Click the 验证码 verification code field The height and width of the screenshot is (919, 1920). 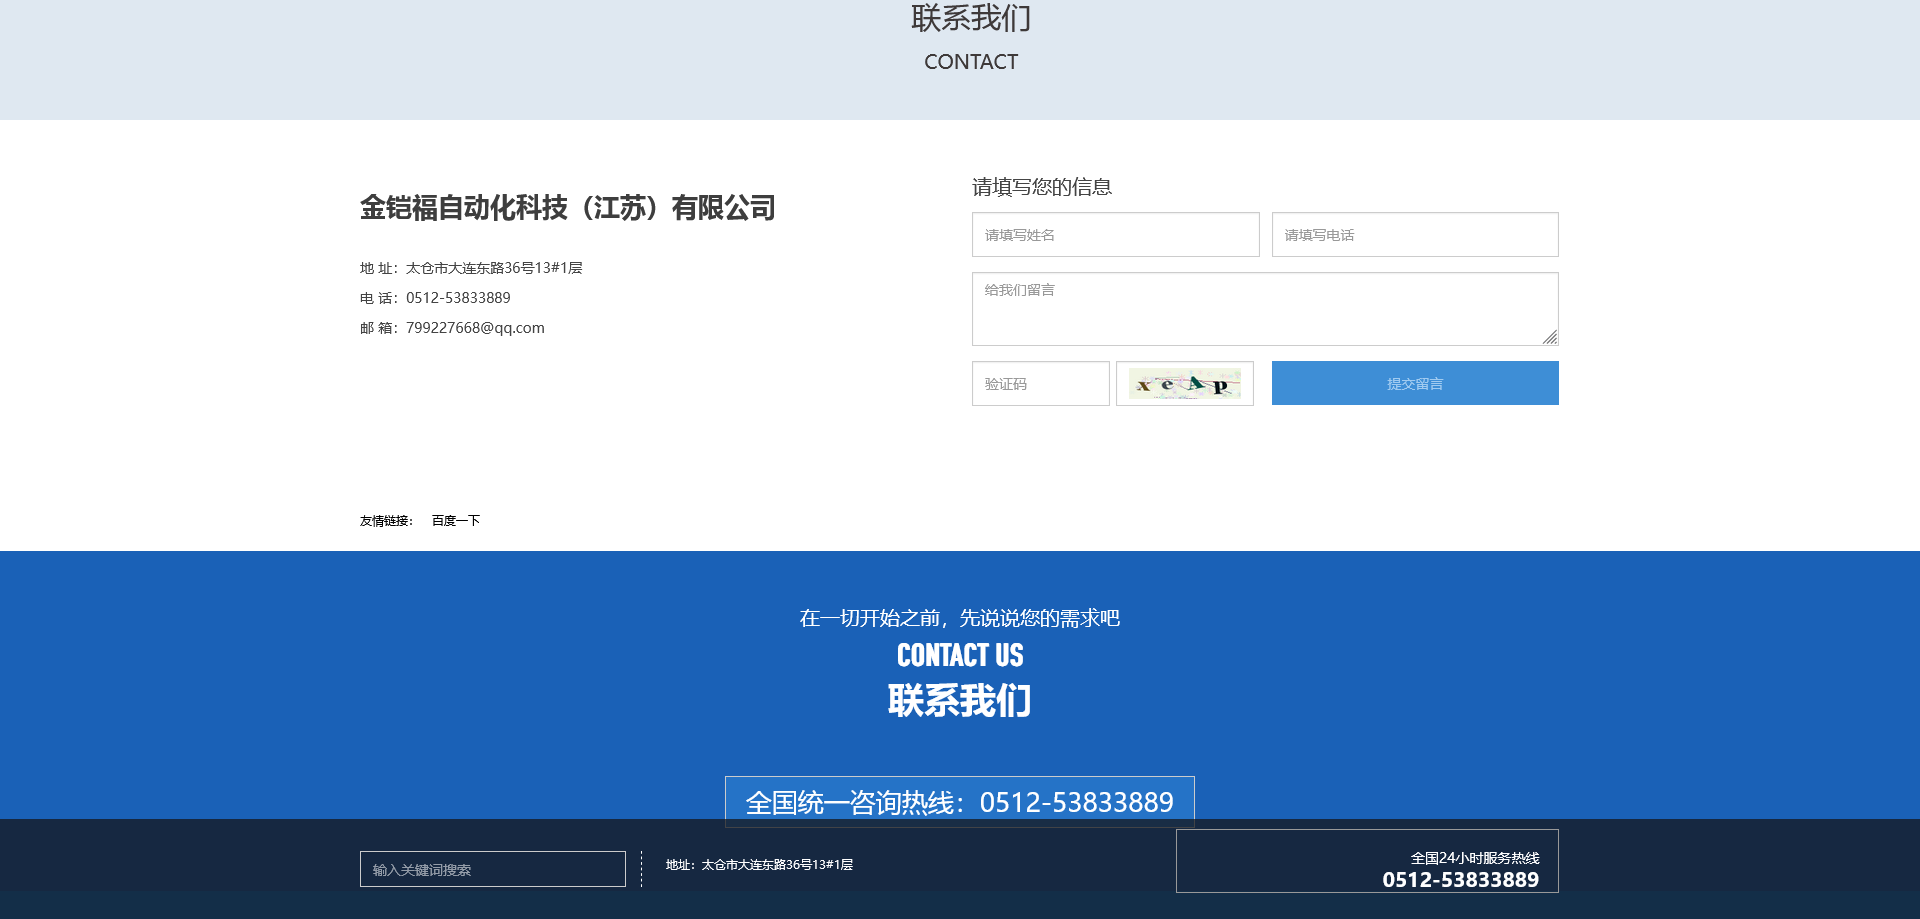click(x=1040, y=383)
